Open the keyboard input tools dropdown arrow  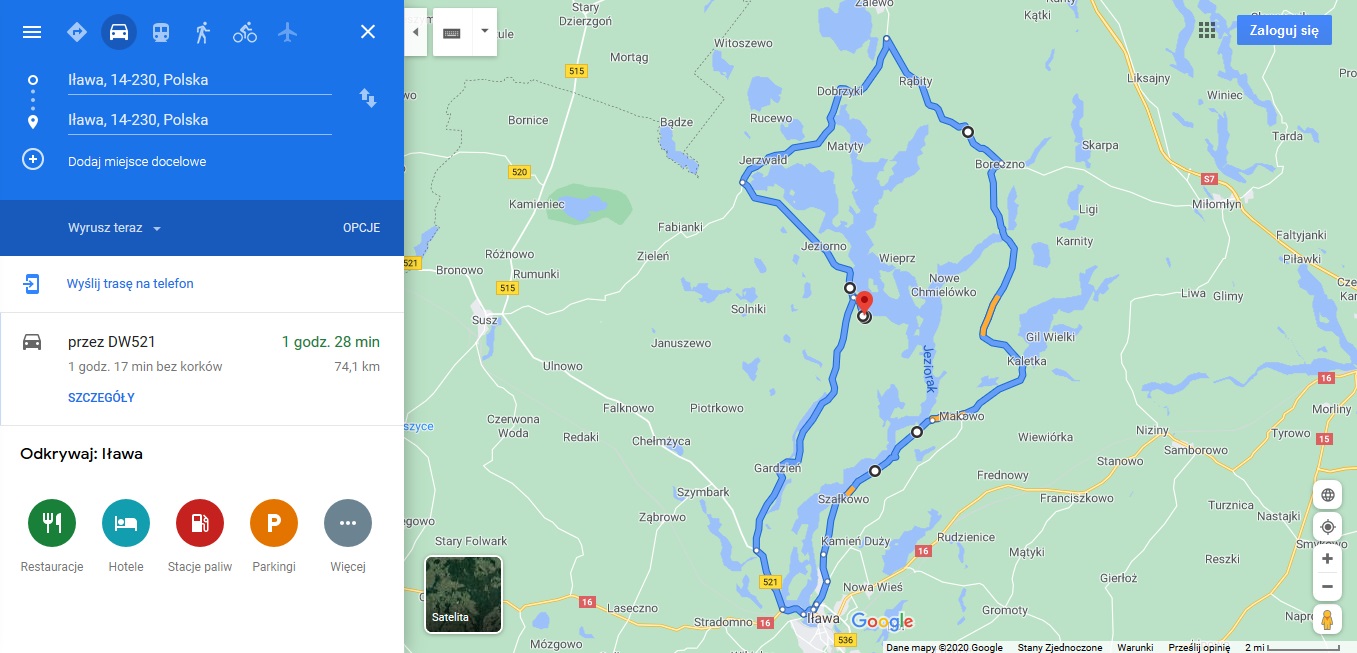484,32
